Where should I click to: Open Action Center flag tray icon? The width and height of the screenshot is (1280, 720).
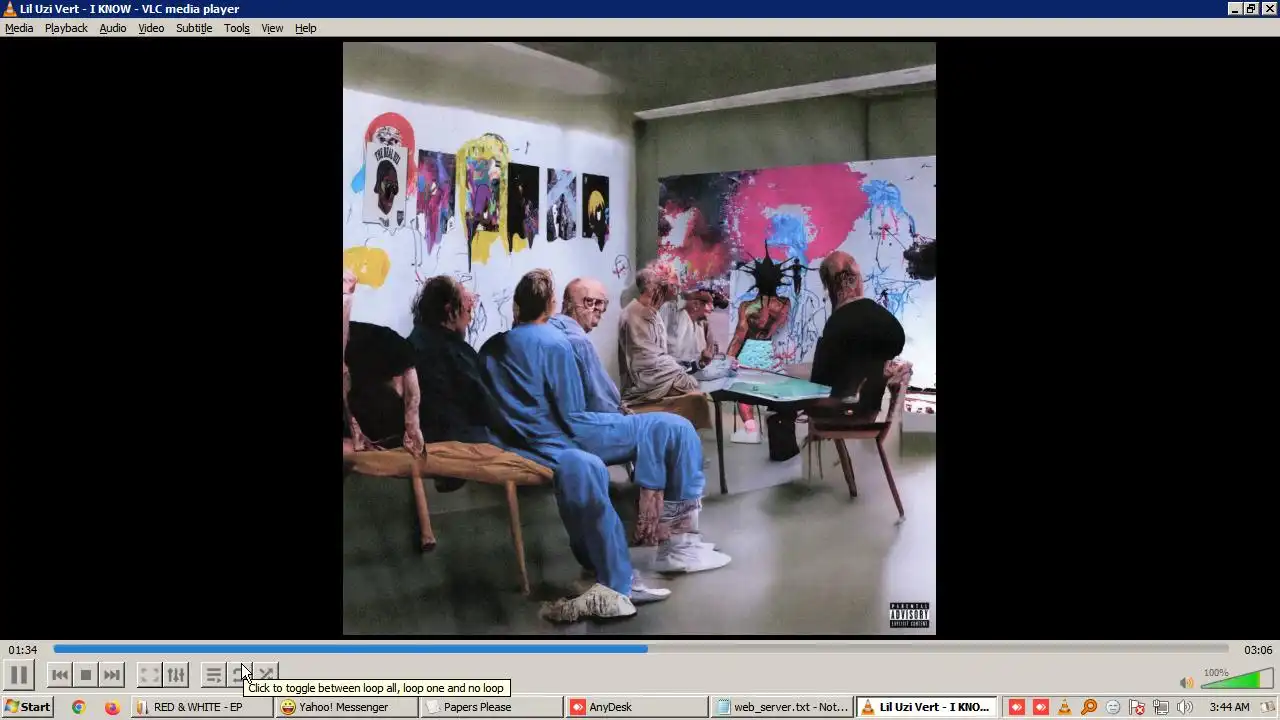[x=1137, y=707]
